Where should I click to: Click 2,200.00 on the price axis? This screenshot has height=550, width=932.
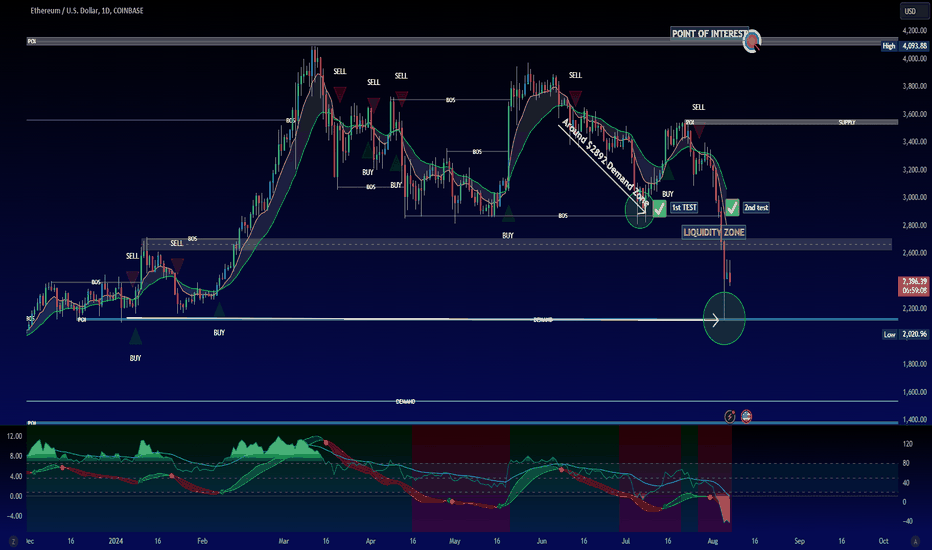coord(914,309)
